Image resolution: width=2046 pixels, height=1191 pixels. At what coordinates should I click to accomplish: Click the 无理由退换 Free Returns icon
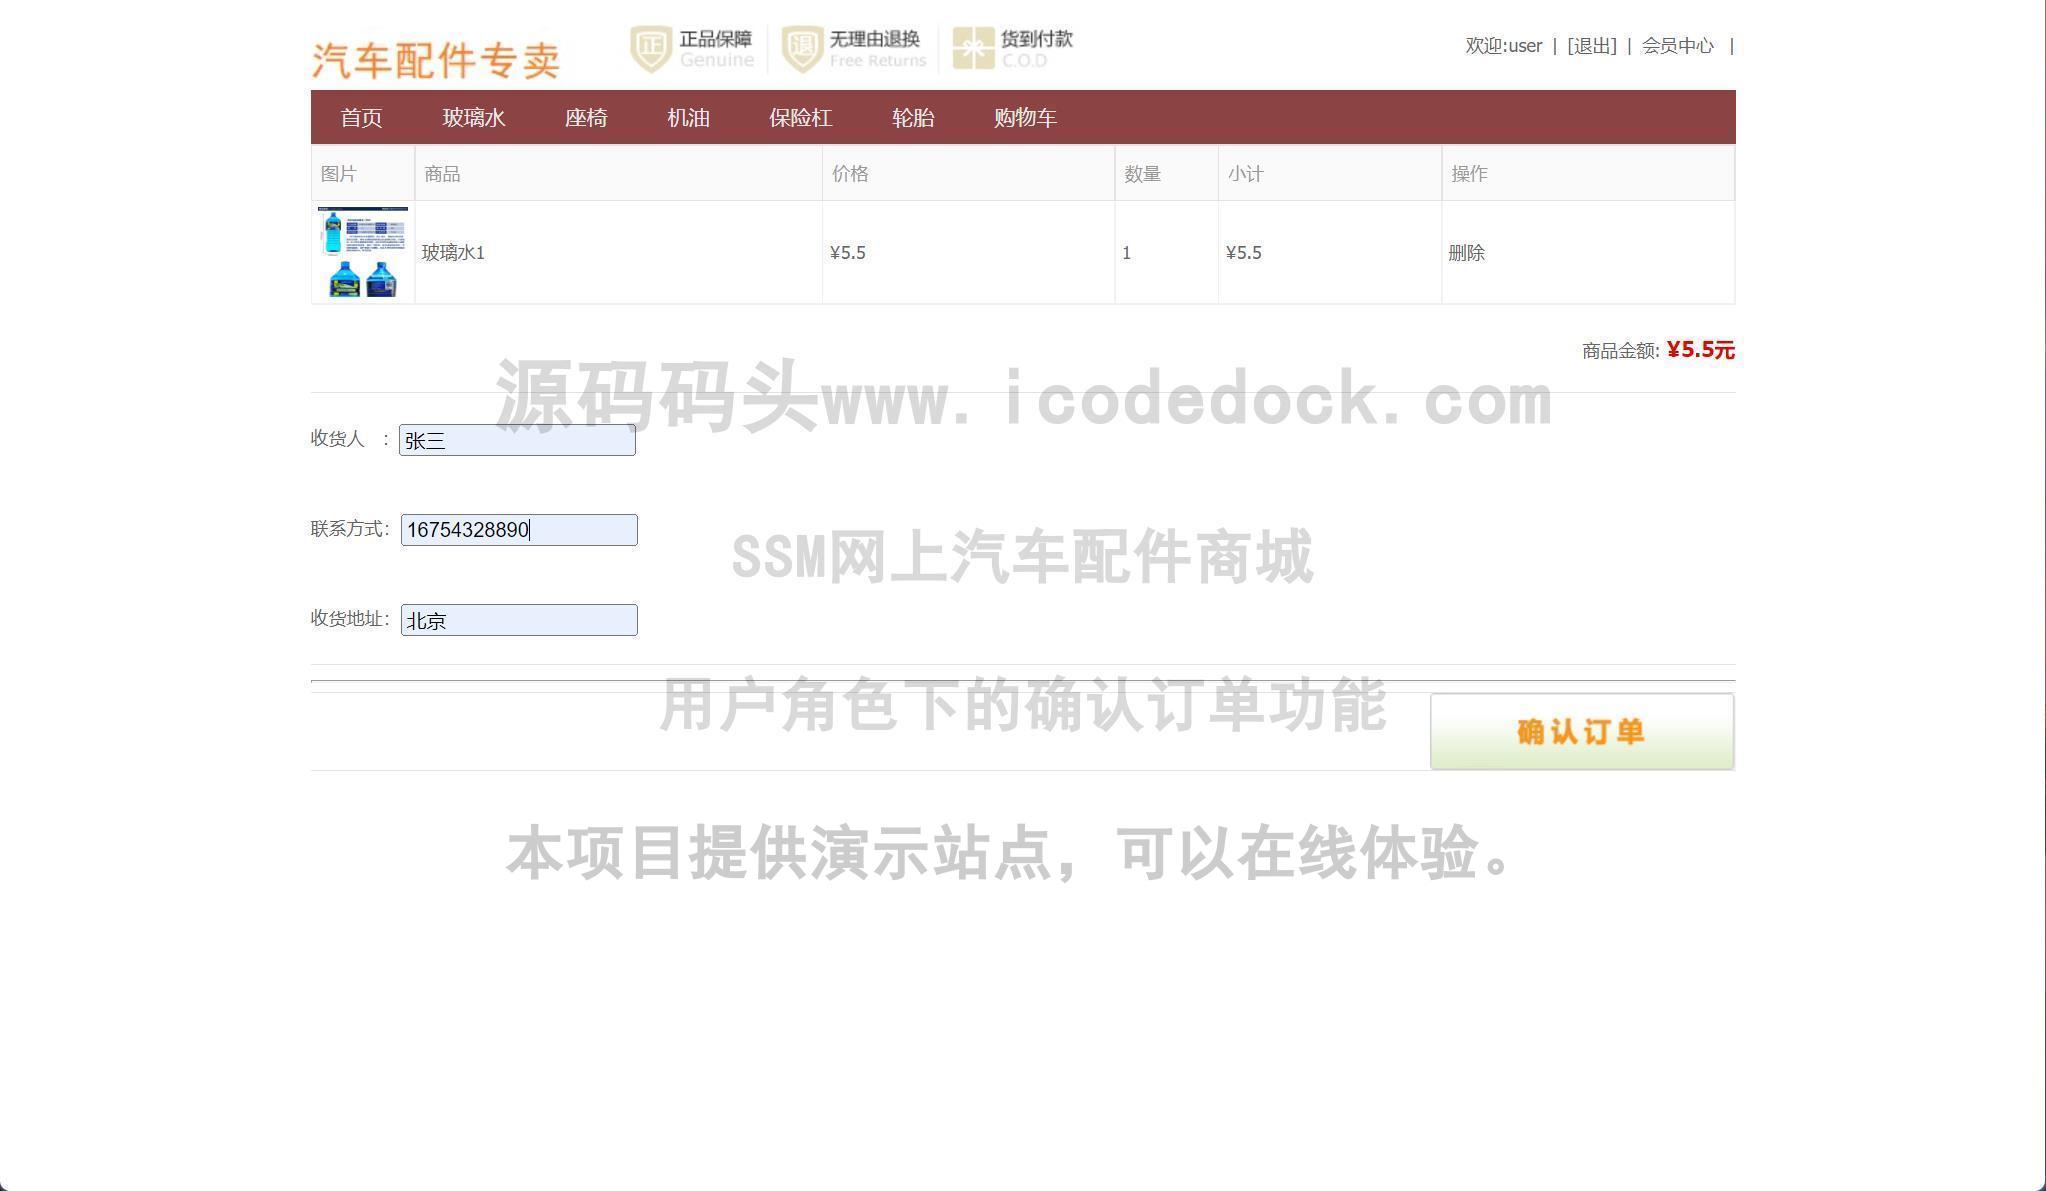[801, 48]
